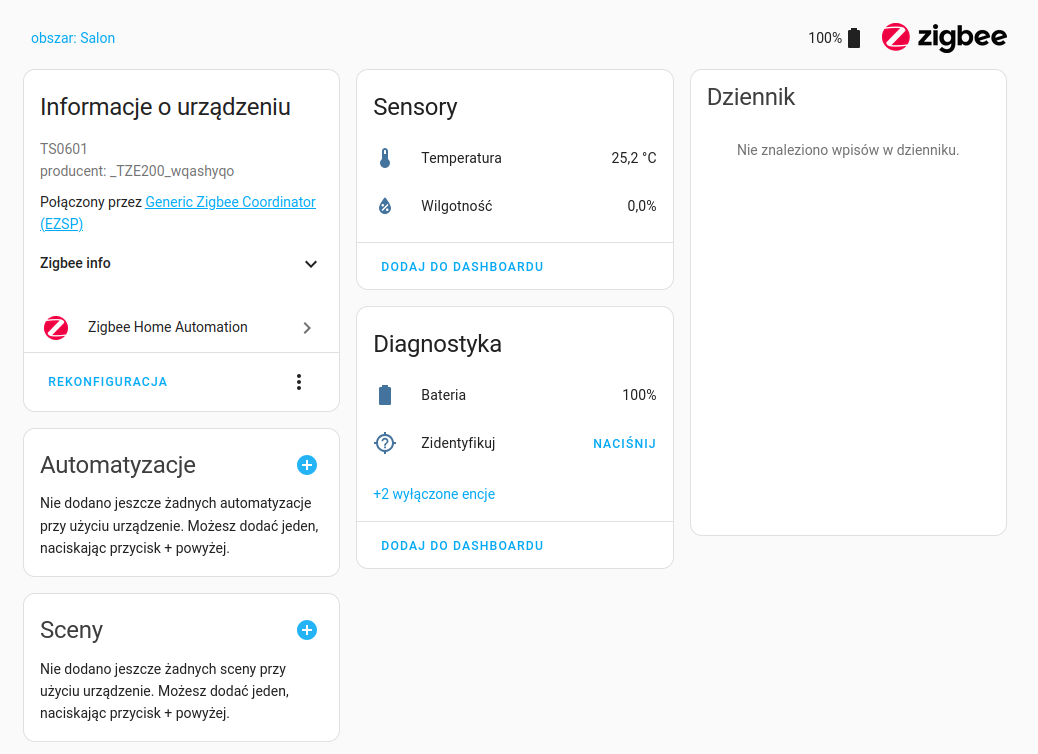Click the humidity droplet icon beside Wilgotność

(385, 206)
